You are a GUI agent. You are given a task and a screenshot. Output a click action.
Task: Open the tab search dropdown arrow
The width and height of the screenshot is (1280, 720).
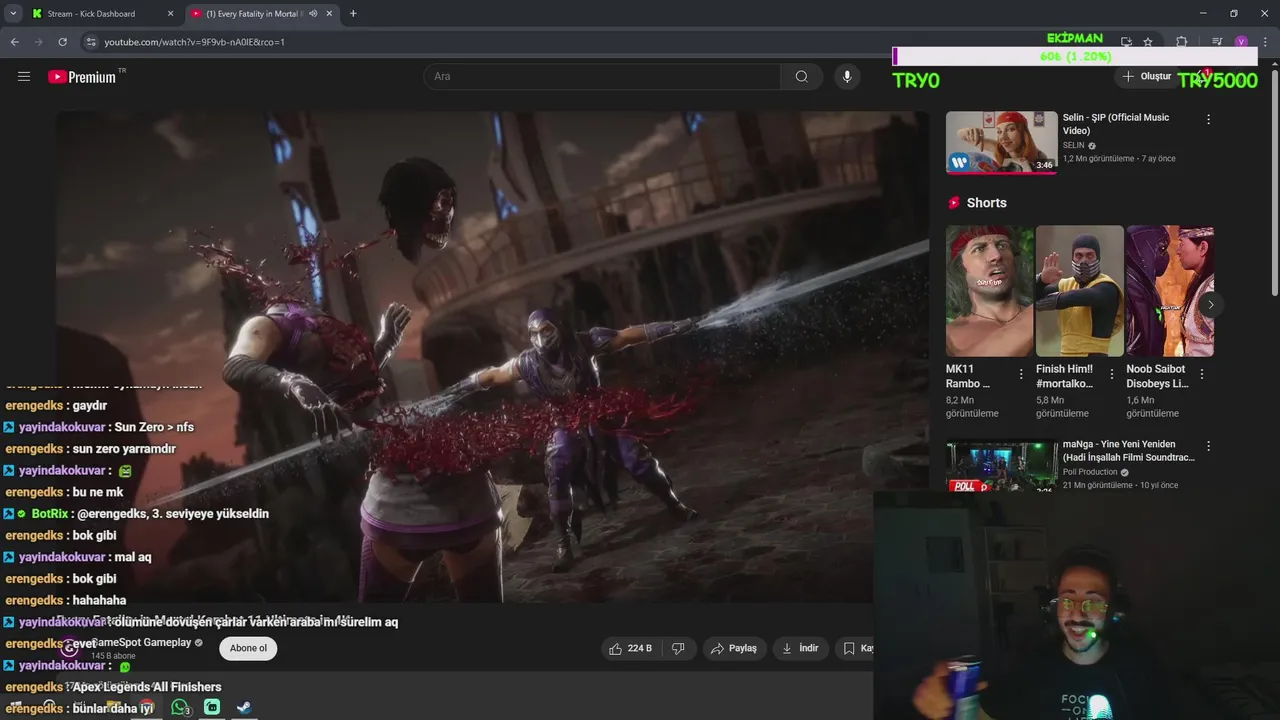(13, 13)
